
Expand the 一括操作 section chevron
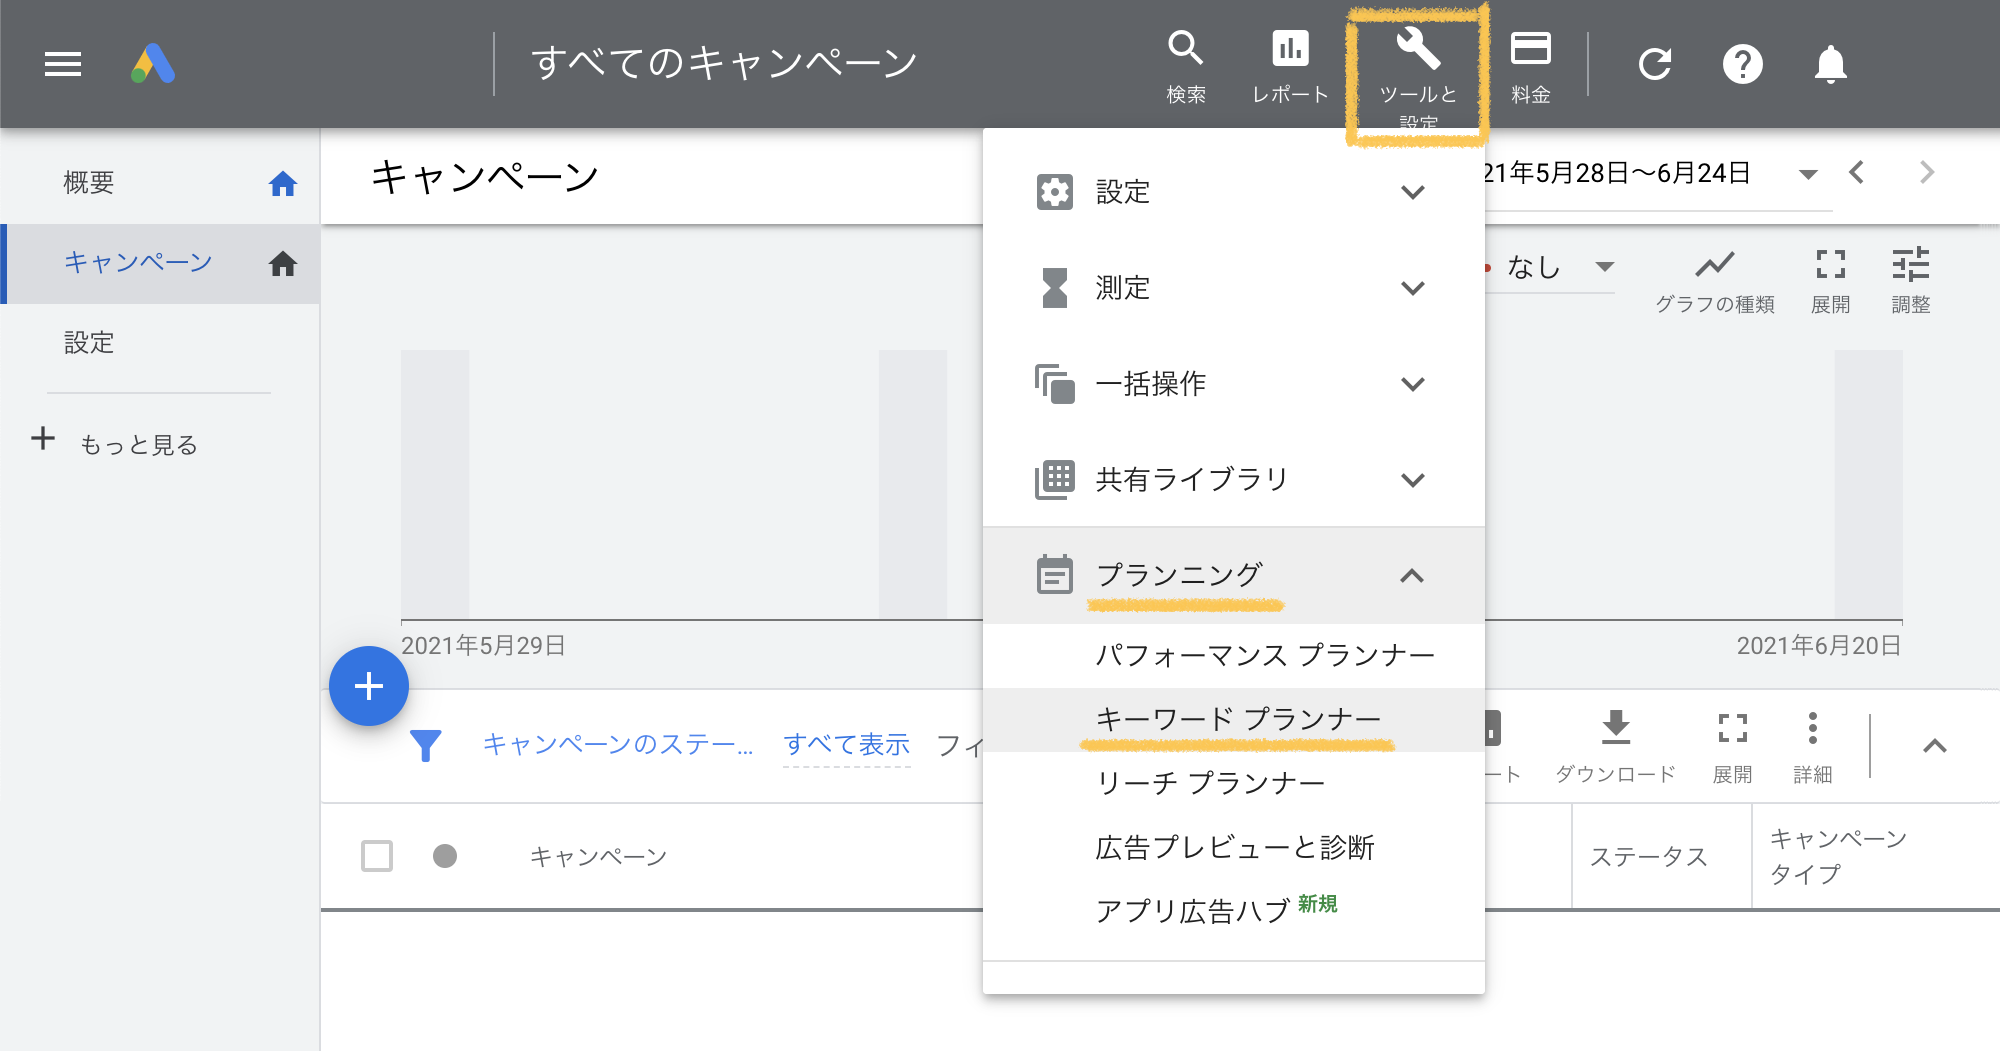pos(1413,384)
